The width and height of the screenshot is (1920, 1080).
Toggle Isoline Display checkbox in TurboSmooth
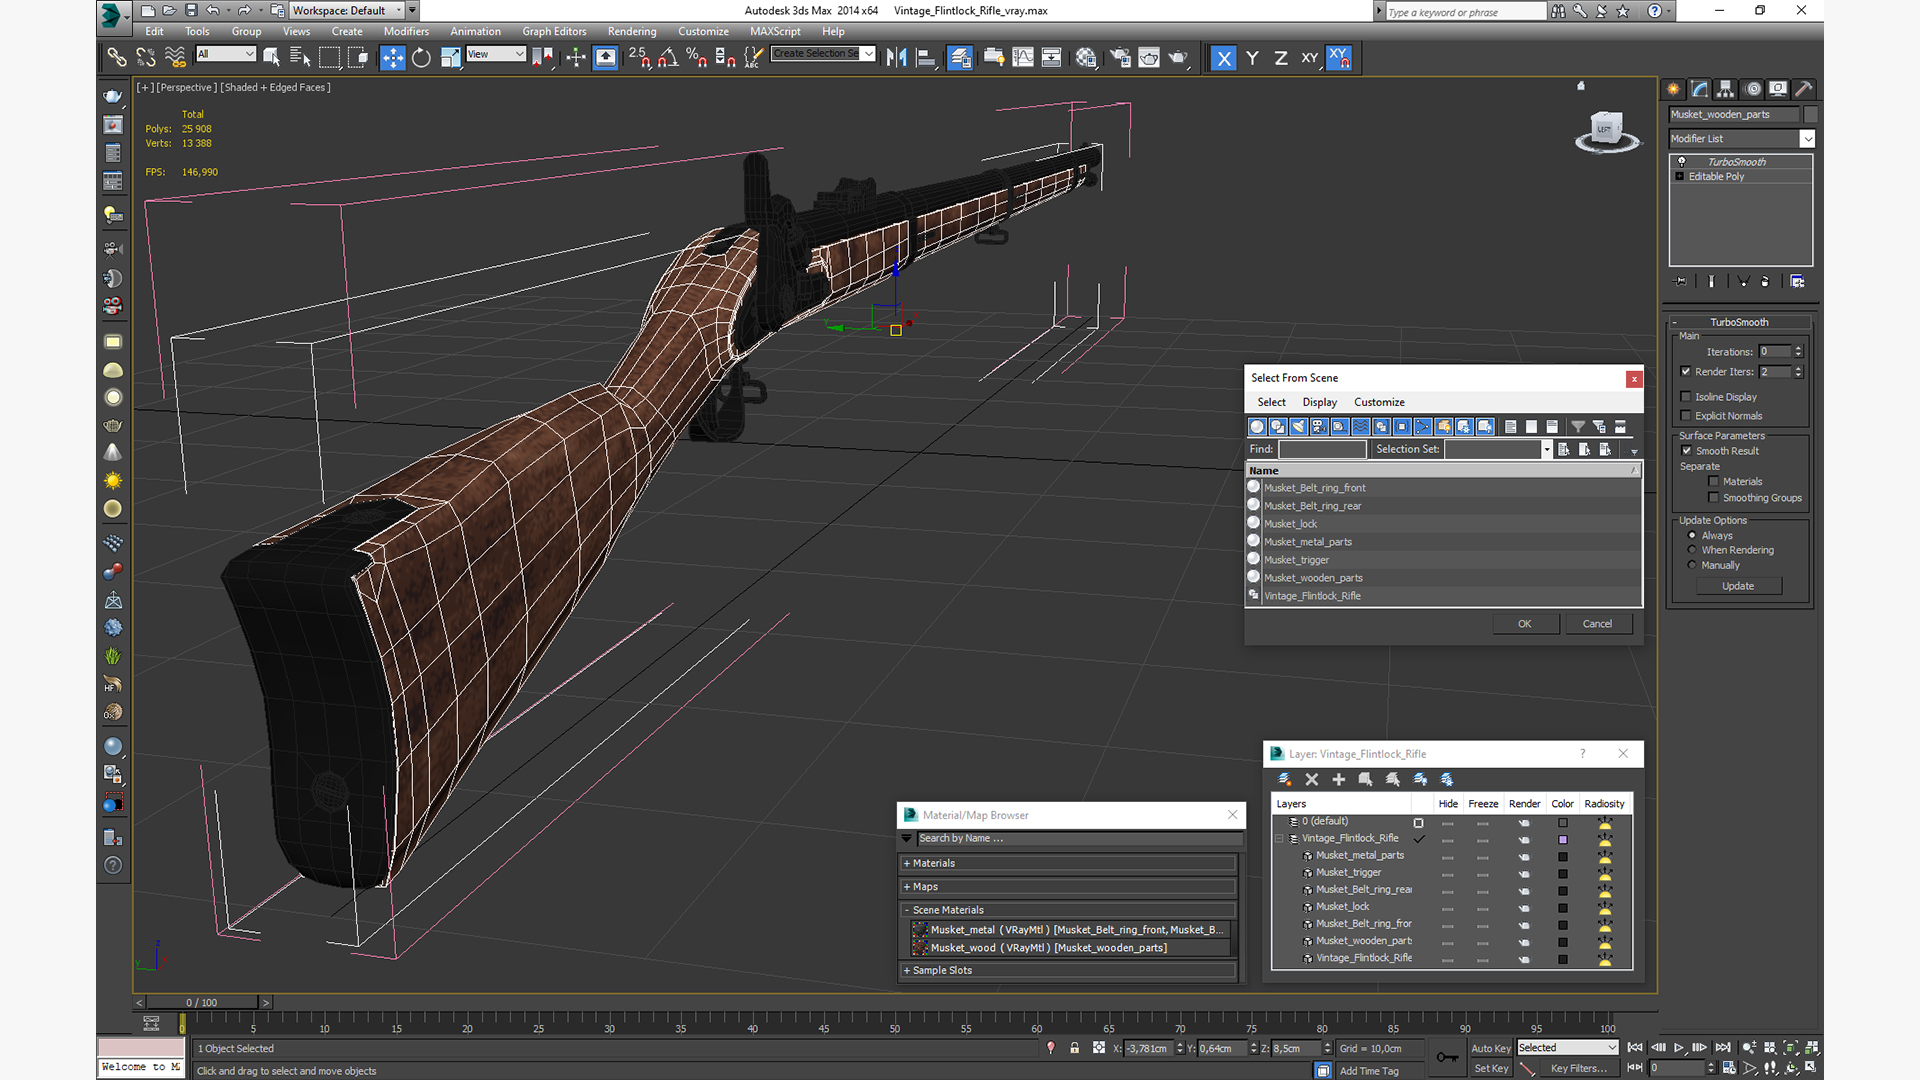pyautogui.click(x=1687, y=396)
